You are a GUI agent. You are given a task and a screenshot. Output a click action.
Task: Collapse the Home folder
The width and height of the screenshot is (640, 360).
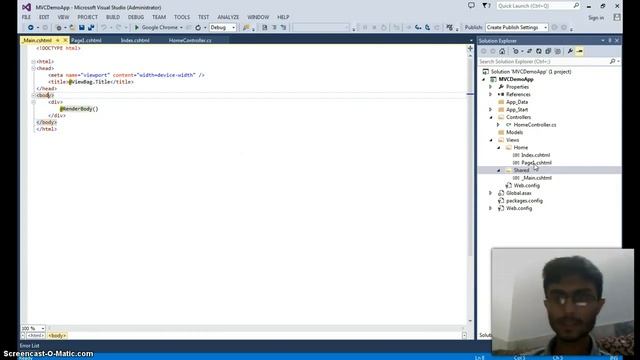coord(498,147)
